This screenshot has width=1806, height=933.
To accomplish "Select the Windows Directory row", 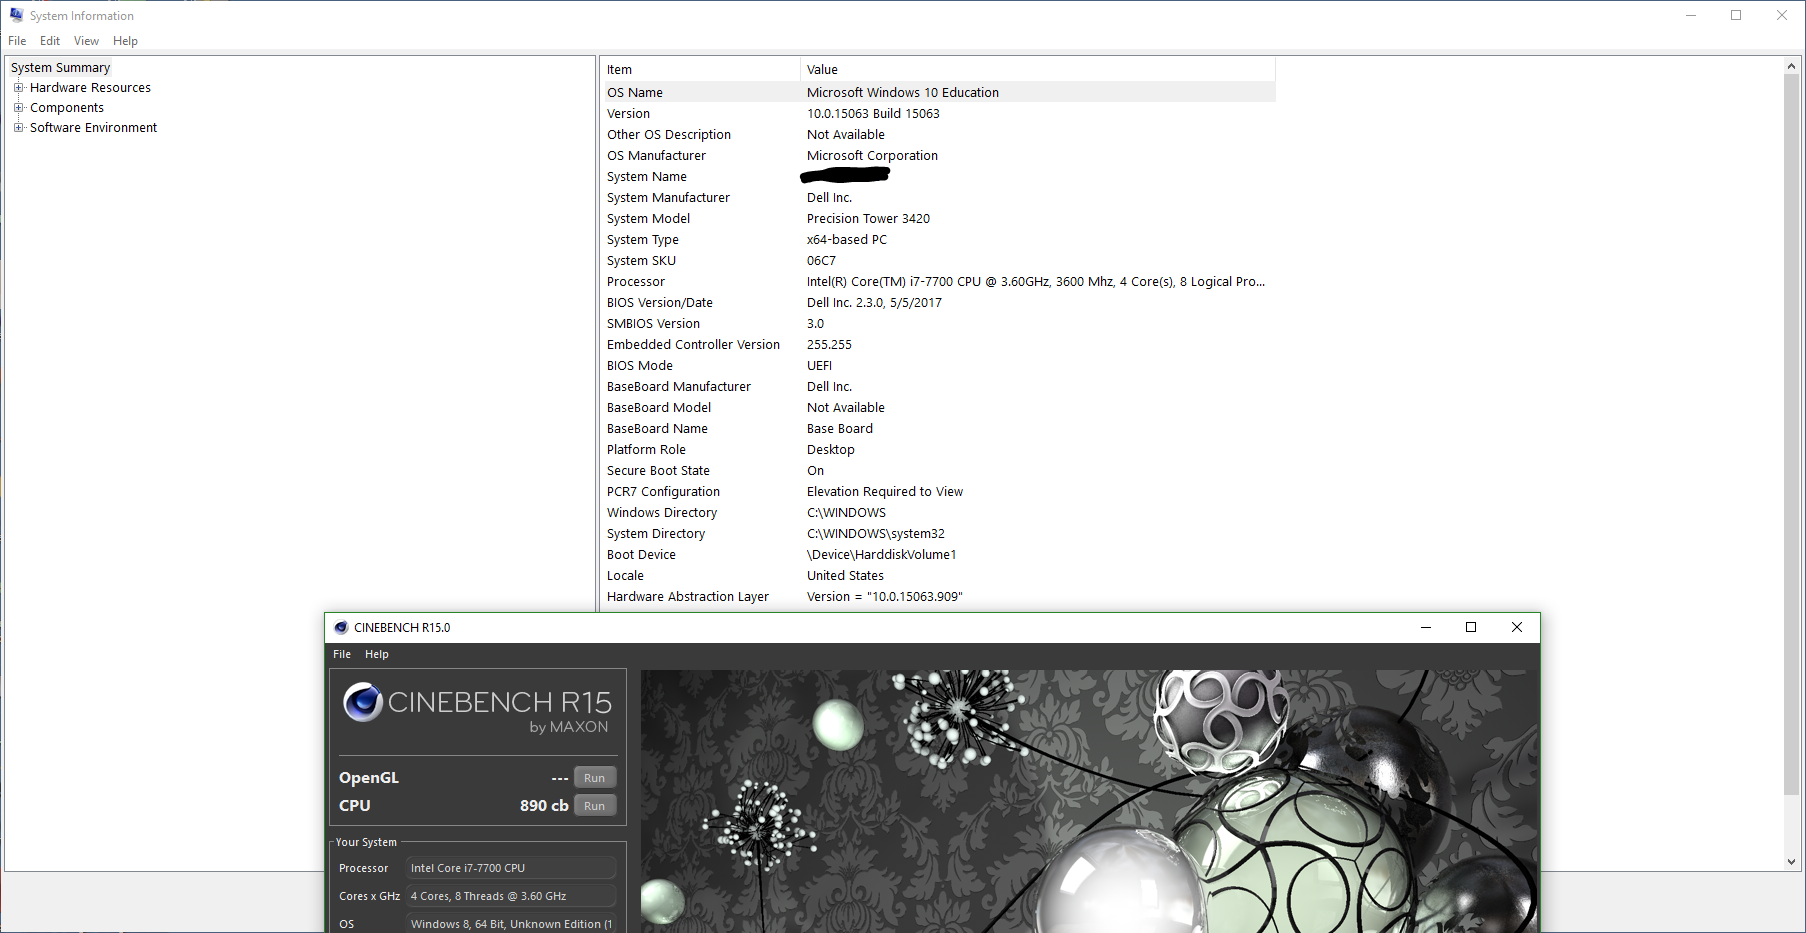I will [938, 513].
